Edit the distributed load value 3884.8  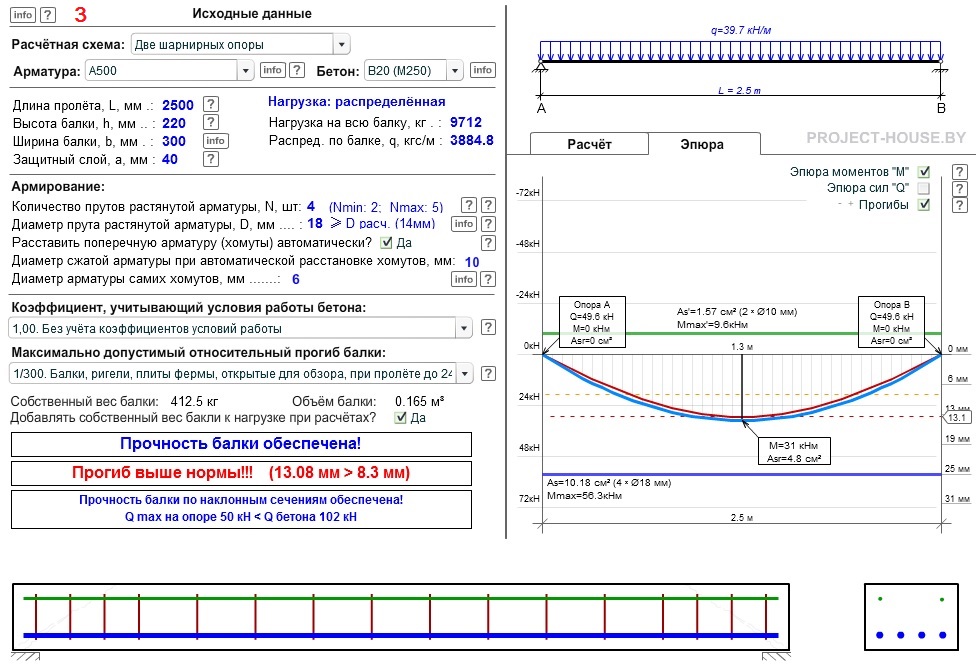click(x=472, y=140)
